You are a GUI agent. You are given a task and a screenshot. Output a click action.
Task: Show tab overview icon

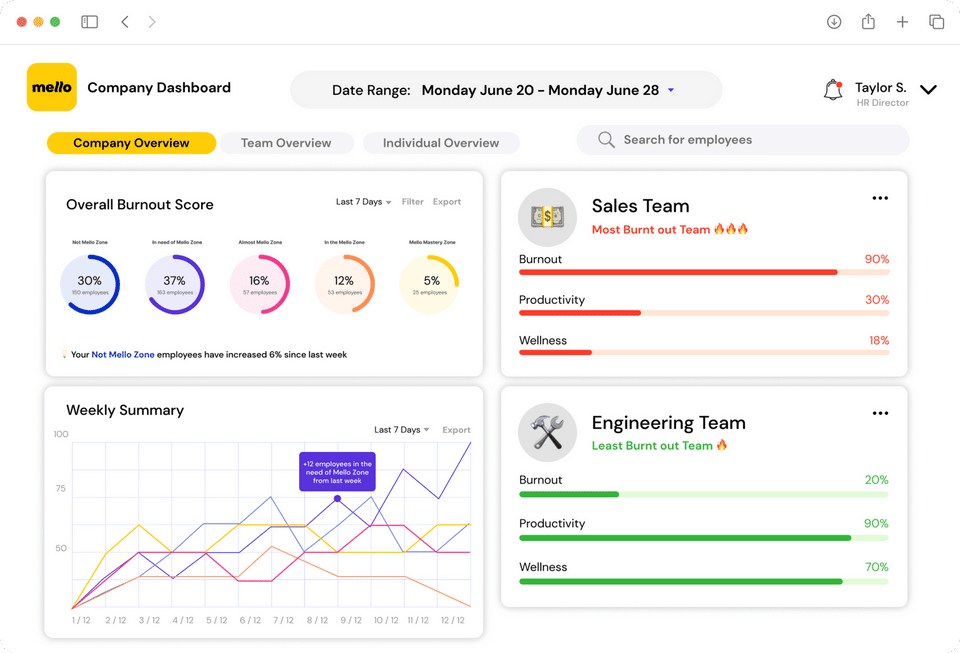tap(937, 22)
